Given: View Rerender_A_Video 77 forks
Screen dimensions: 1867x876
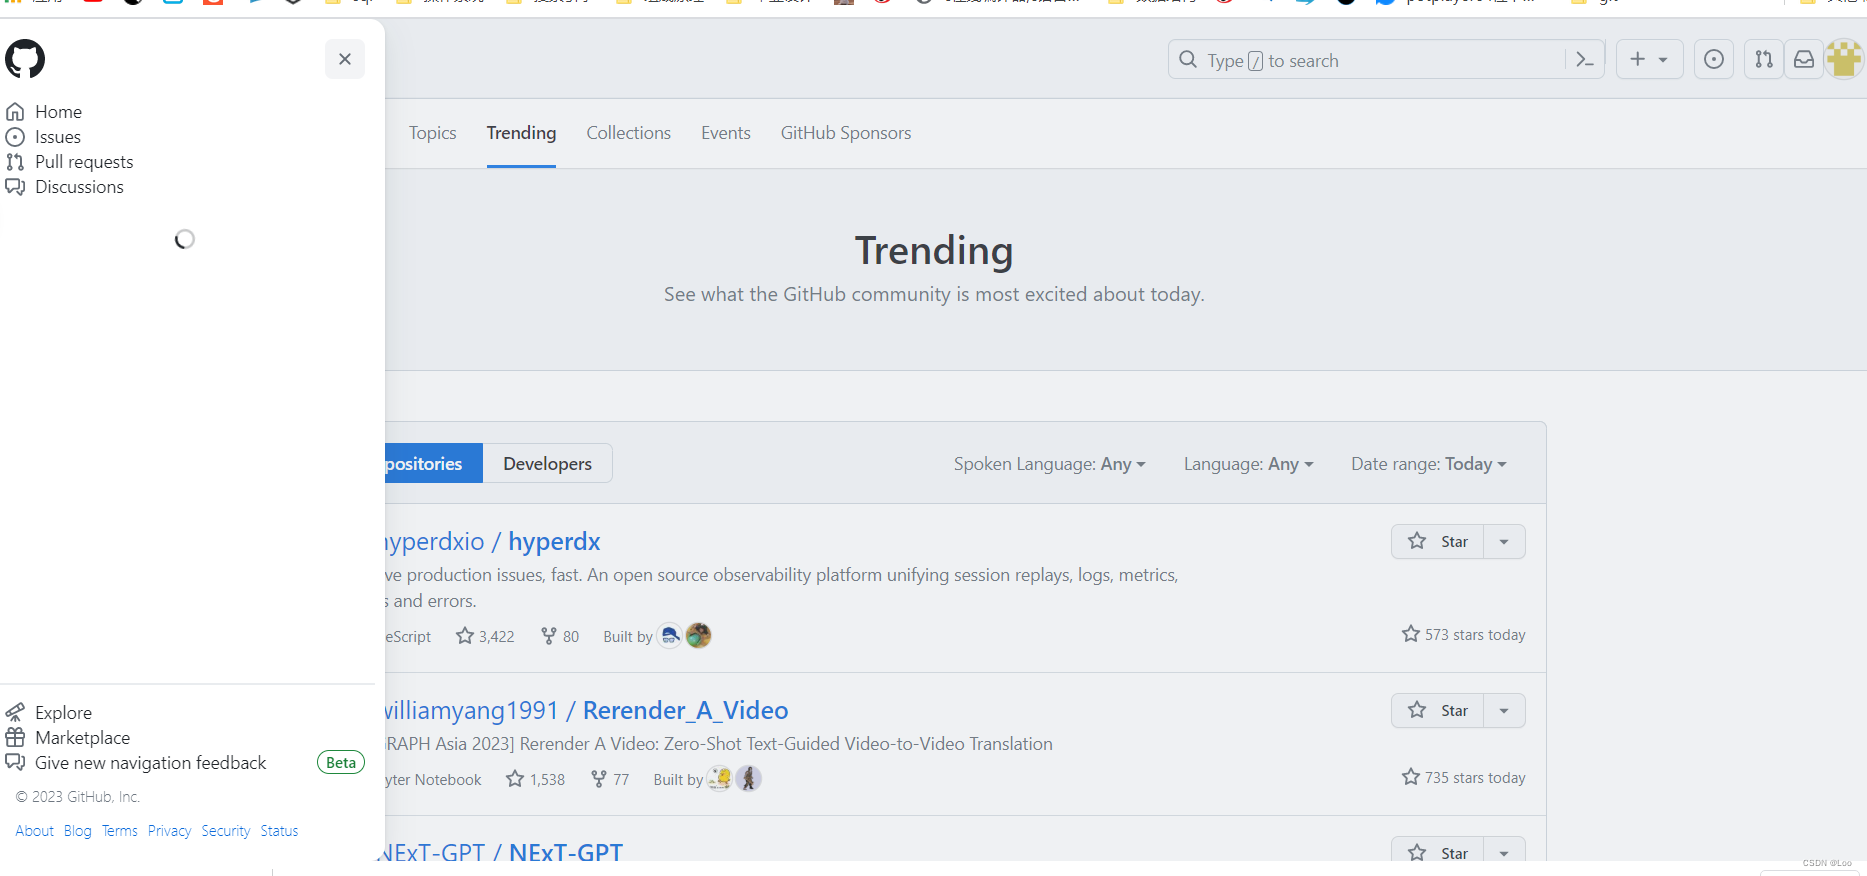Looking at the screenshot, I should click(610, 779).
